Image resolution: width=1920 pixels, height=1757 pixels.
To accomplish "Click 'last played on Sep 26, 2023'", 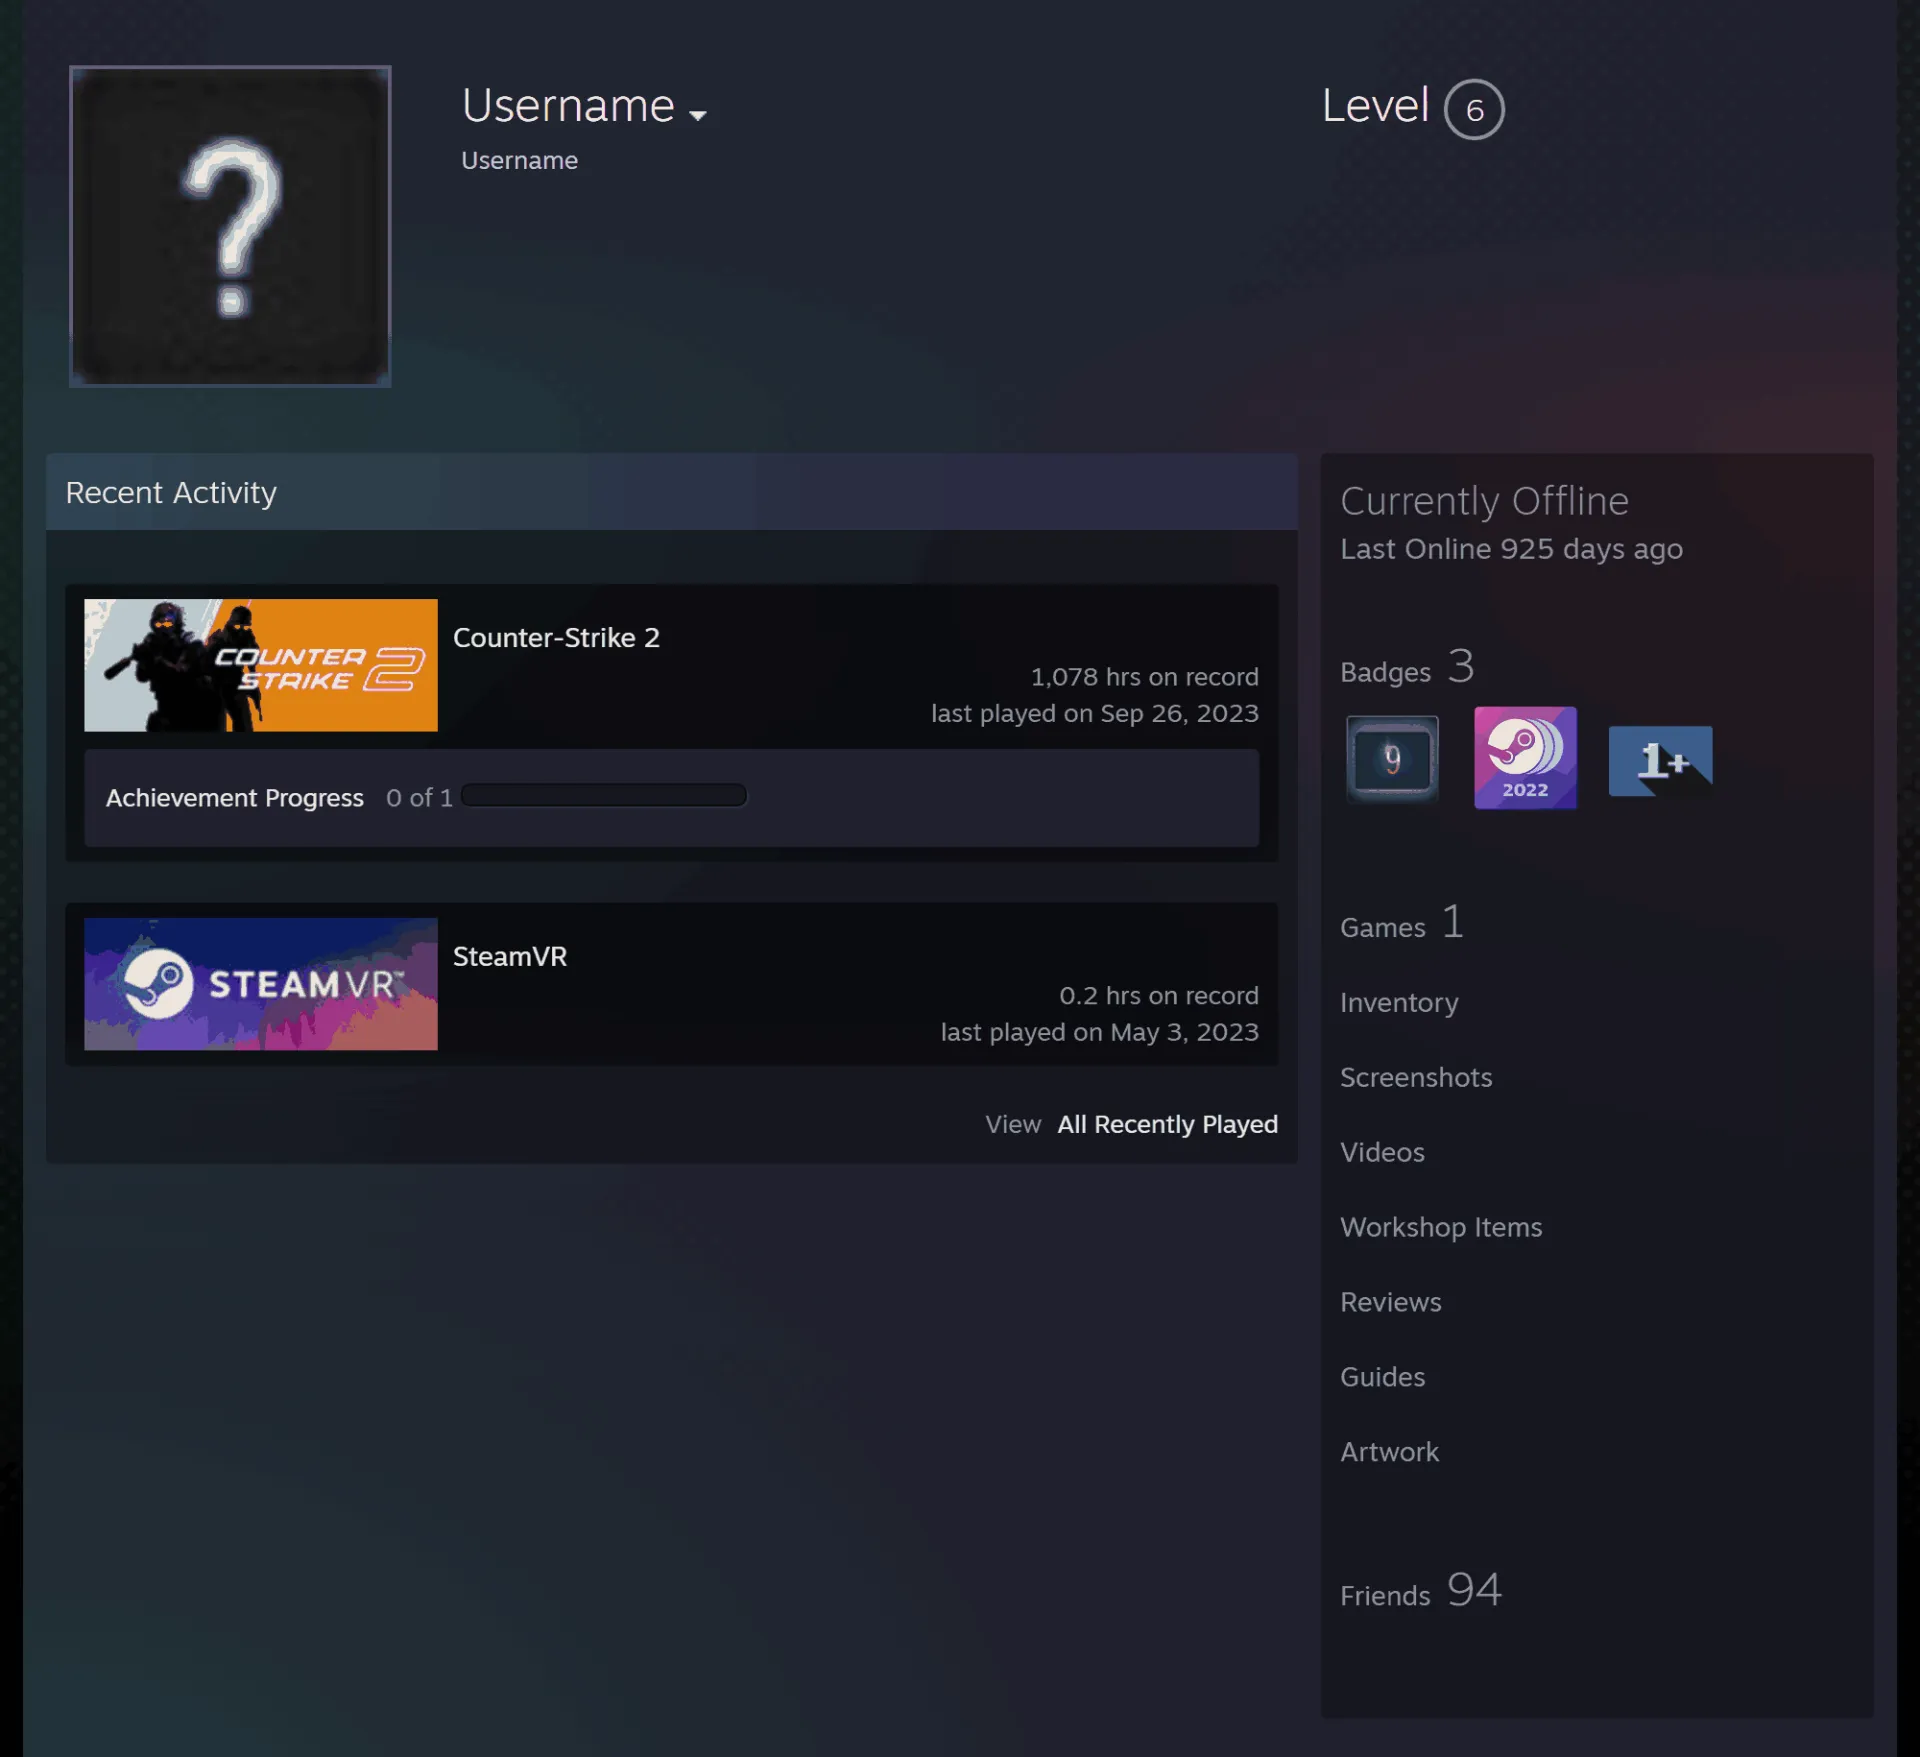I will pos(1094,713).
